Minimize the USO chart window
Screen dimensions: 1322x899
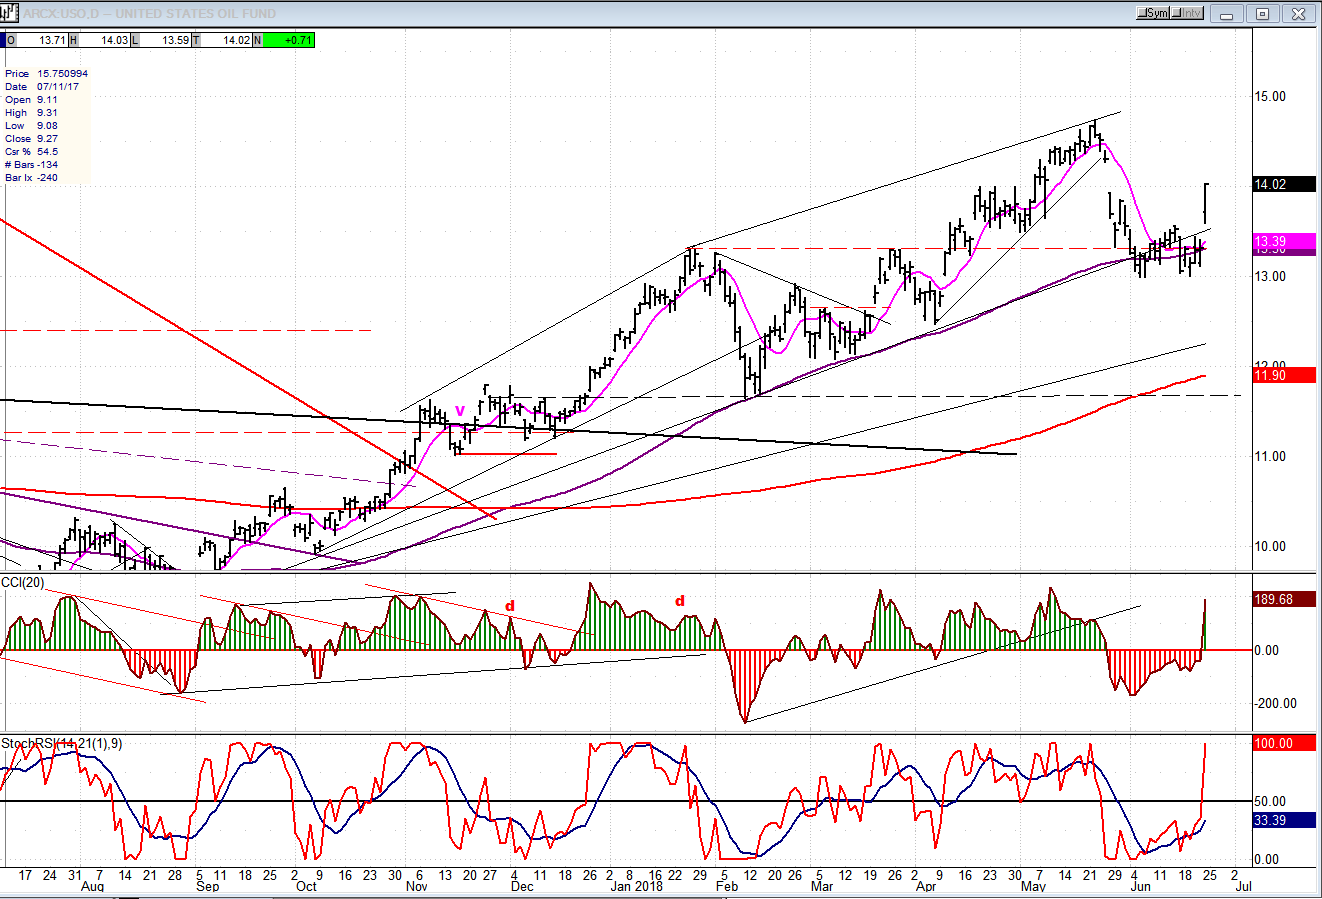pos(1227,14)
